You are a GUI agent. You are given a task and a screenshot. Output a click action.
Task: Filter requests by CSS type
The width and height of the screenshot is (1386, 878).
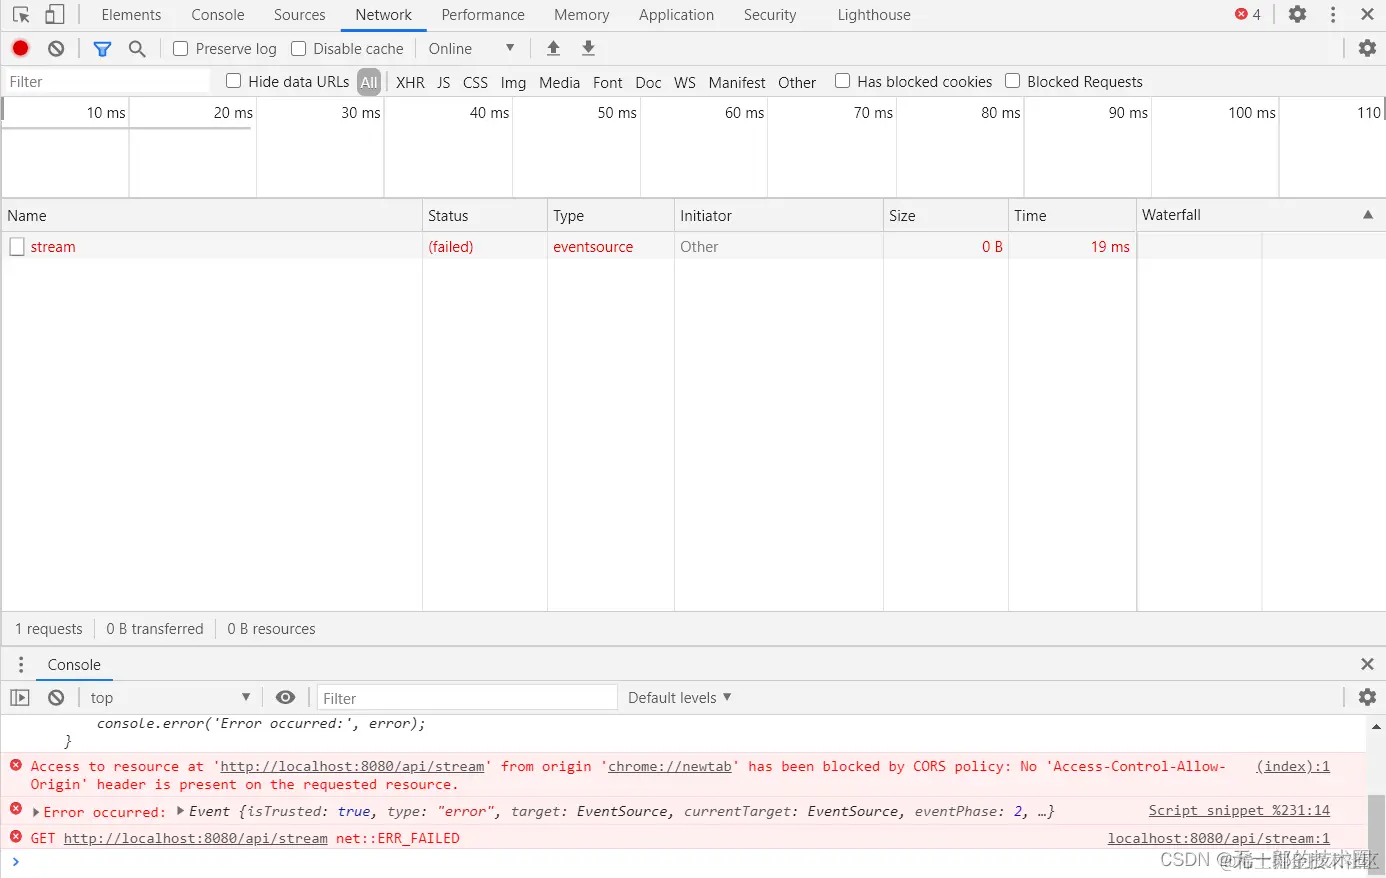click(x=475, y=82)
